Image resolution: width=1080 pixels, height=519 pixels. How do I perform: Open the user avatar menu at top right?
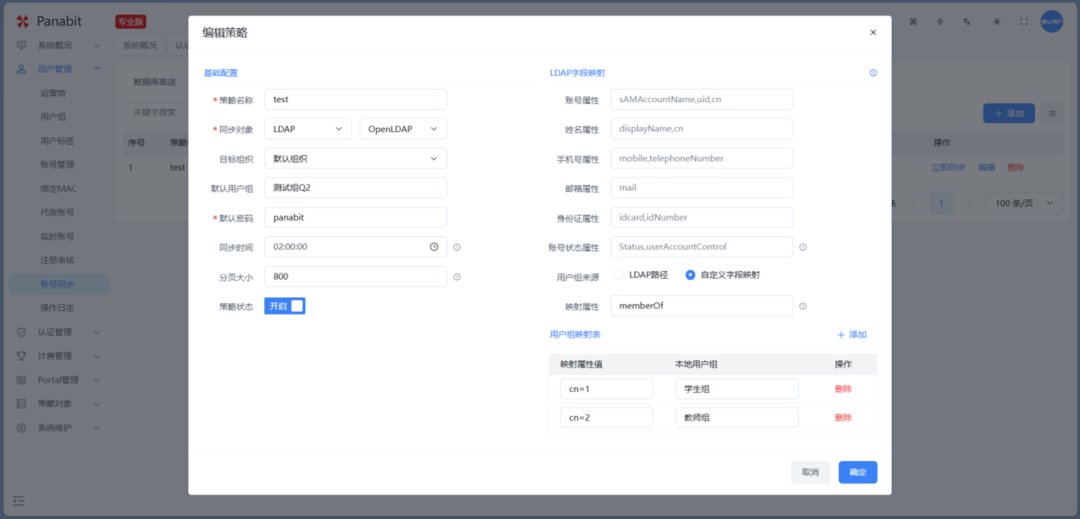point(1052,21)
